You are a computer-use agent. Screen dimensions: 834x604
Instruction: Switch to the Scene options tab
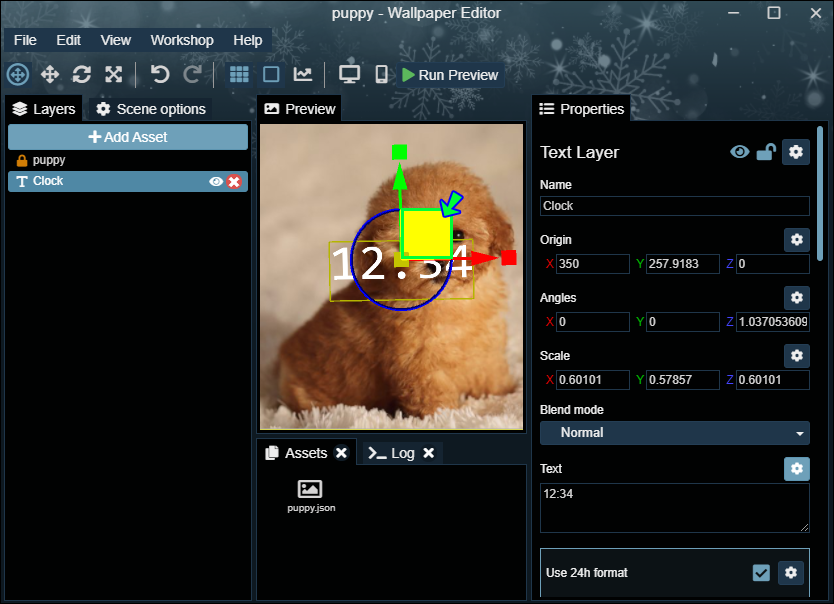pyautogui.click(x=151, y=109)
